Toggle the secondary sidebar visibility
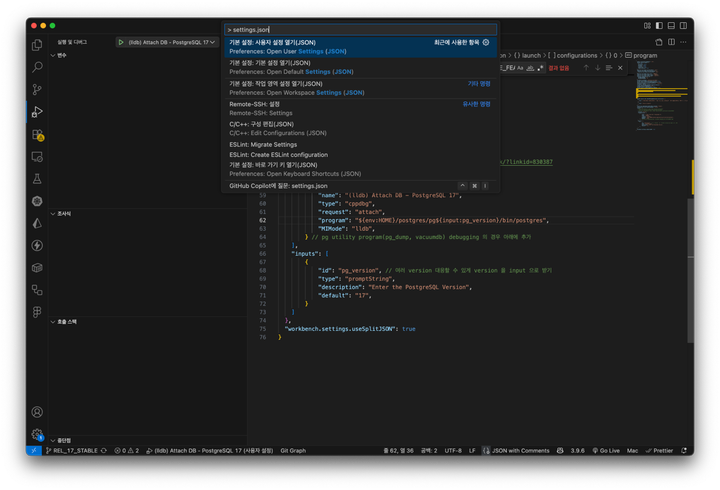720x490 pixels. (684, 26)
